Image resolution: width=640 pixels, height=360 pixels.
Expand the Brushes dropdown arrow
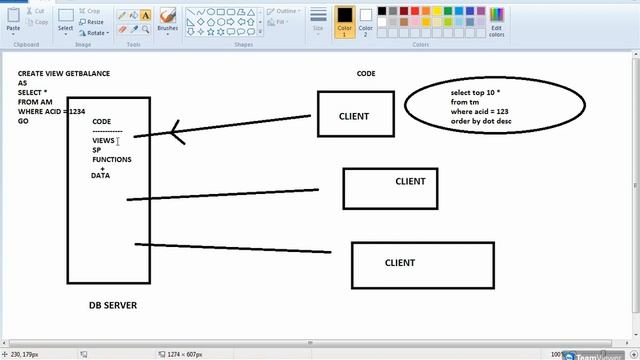167,34
